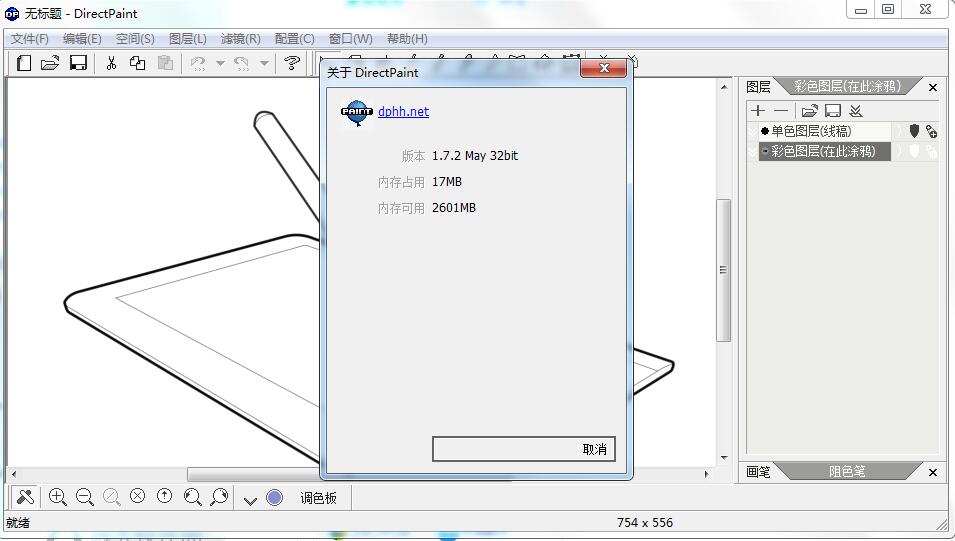Click the circled X view icon
Screen dimensions: 955x541
coord(138,496)
